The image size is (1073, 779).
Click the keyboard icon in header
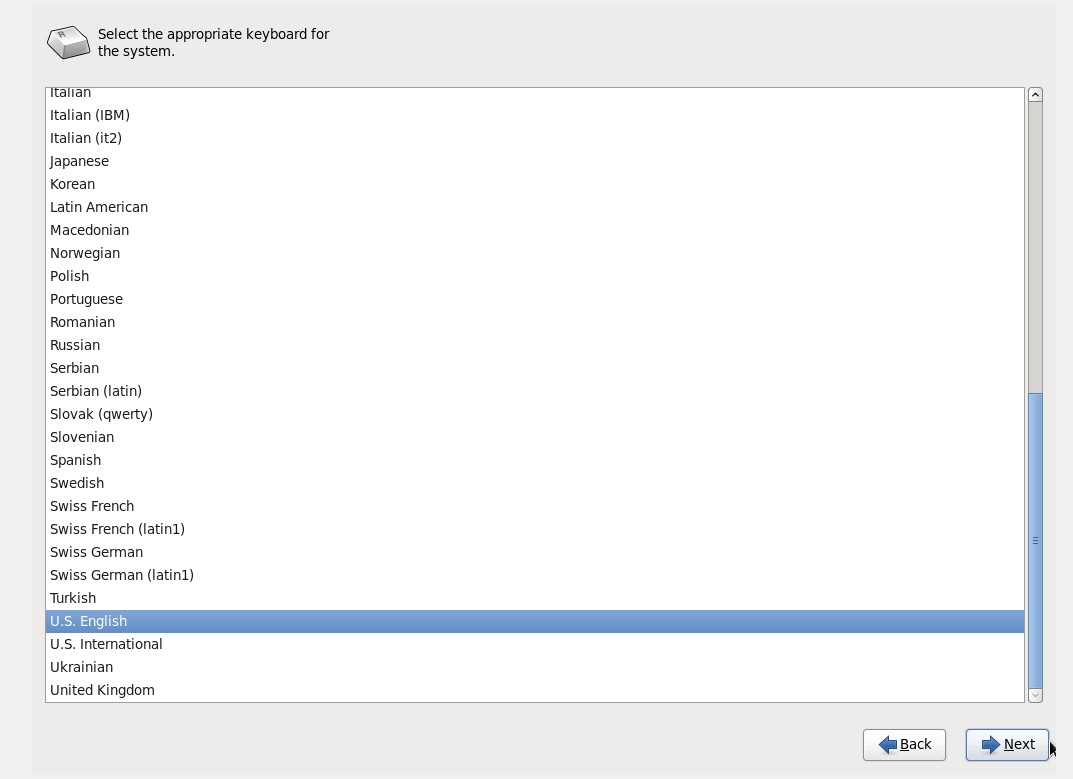pos(68,42)
